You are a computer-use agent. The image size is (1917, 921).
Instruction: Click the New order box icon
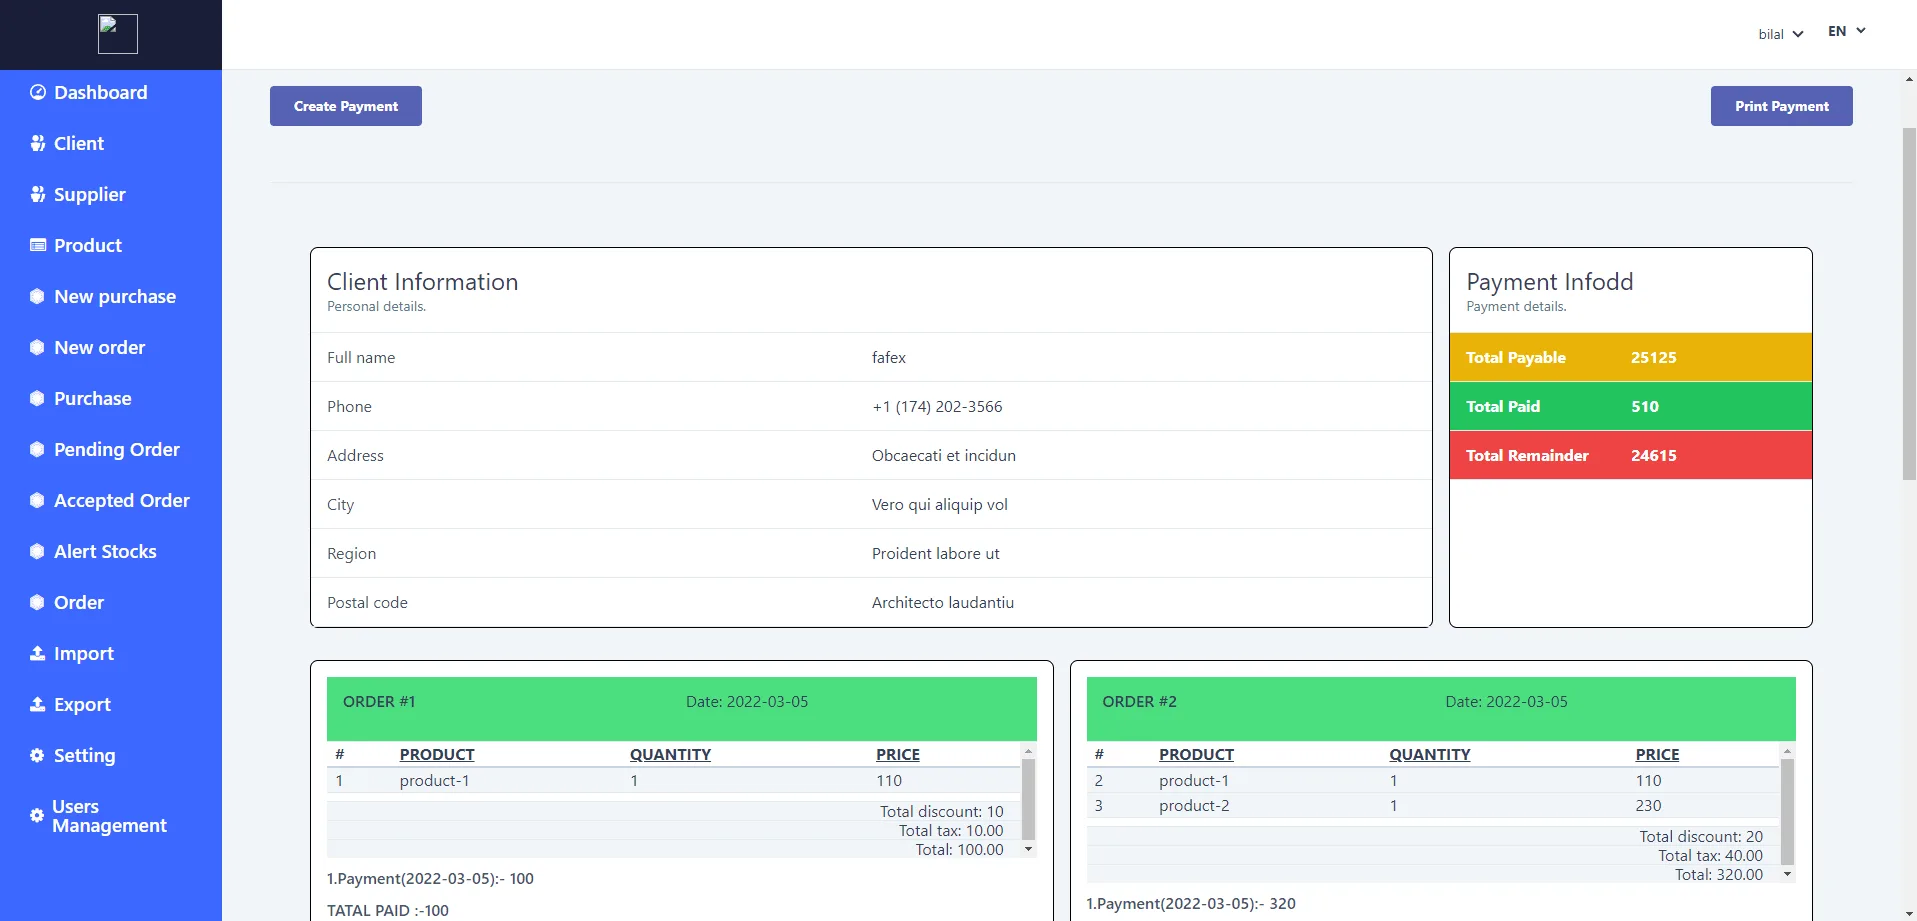(37, 347)
